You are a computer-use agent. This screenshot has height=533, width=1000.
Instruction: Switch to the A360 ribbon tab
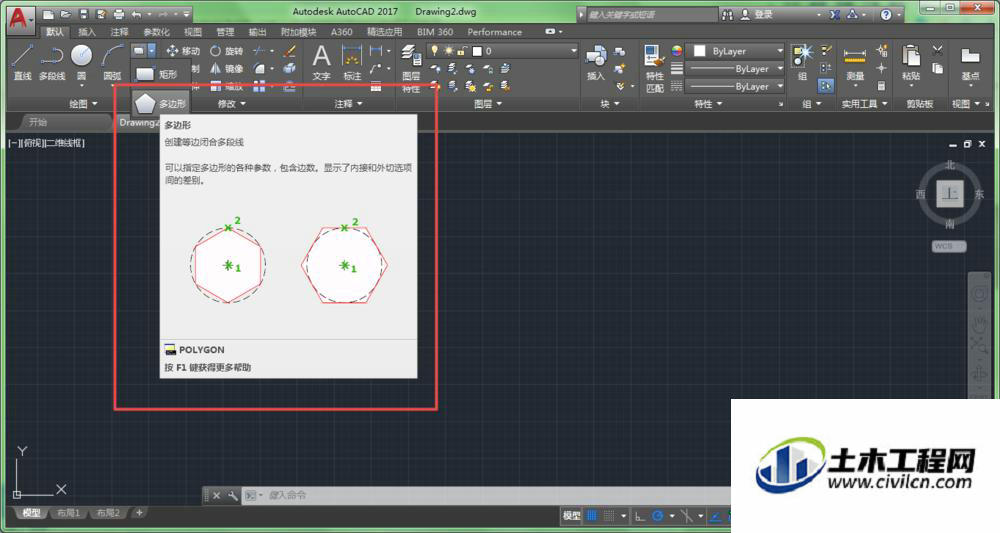pos(341,32)
